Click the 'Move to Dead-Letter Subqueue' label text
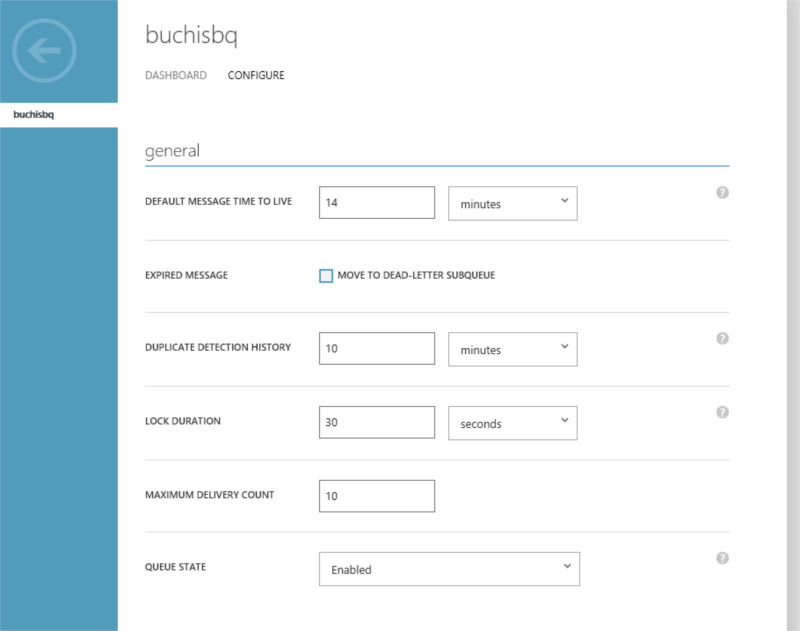This screenshot has height=631, width=800. point(416,276)
